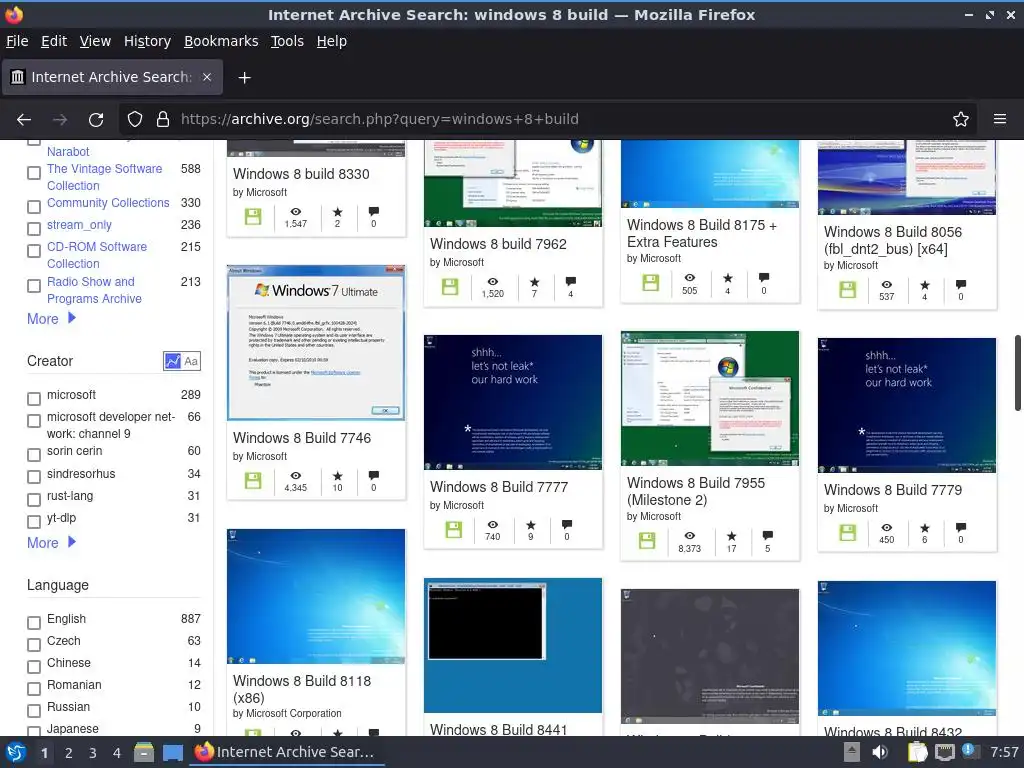1024x768 pixels.
Task: Click the Windows 8 Build 8441 command prompt thumbnail
Action: 513,645
